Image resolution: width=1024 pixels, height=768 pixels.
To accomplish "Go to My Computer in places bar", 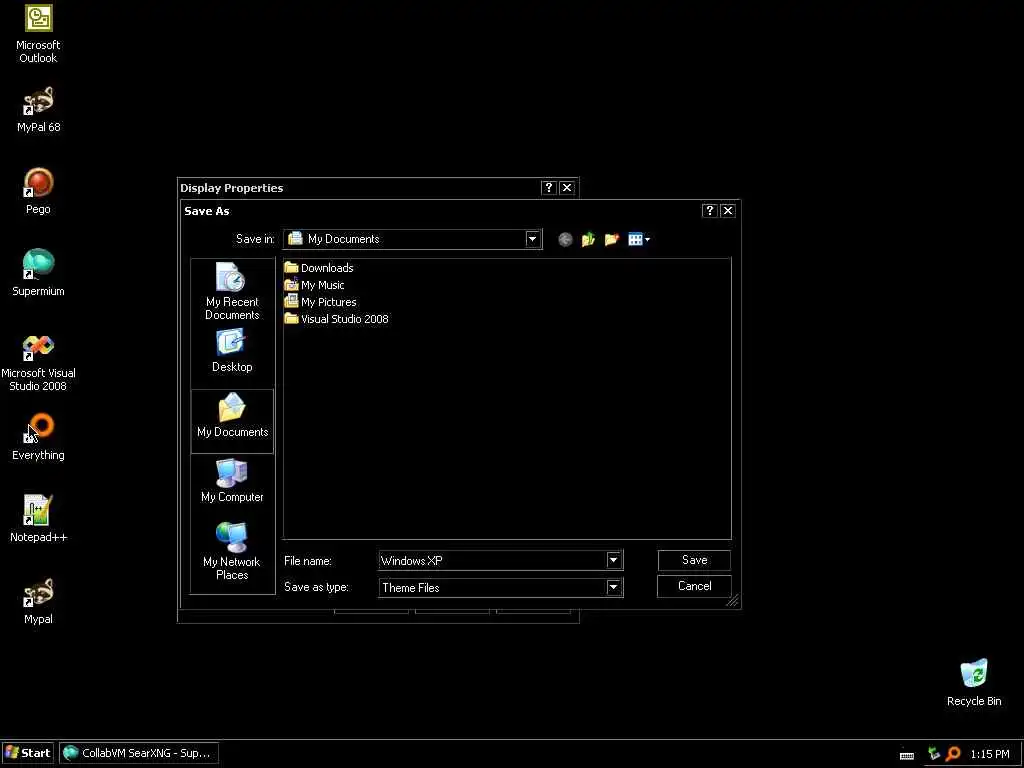I will click(232, 481).
